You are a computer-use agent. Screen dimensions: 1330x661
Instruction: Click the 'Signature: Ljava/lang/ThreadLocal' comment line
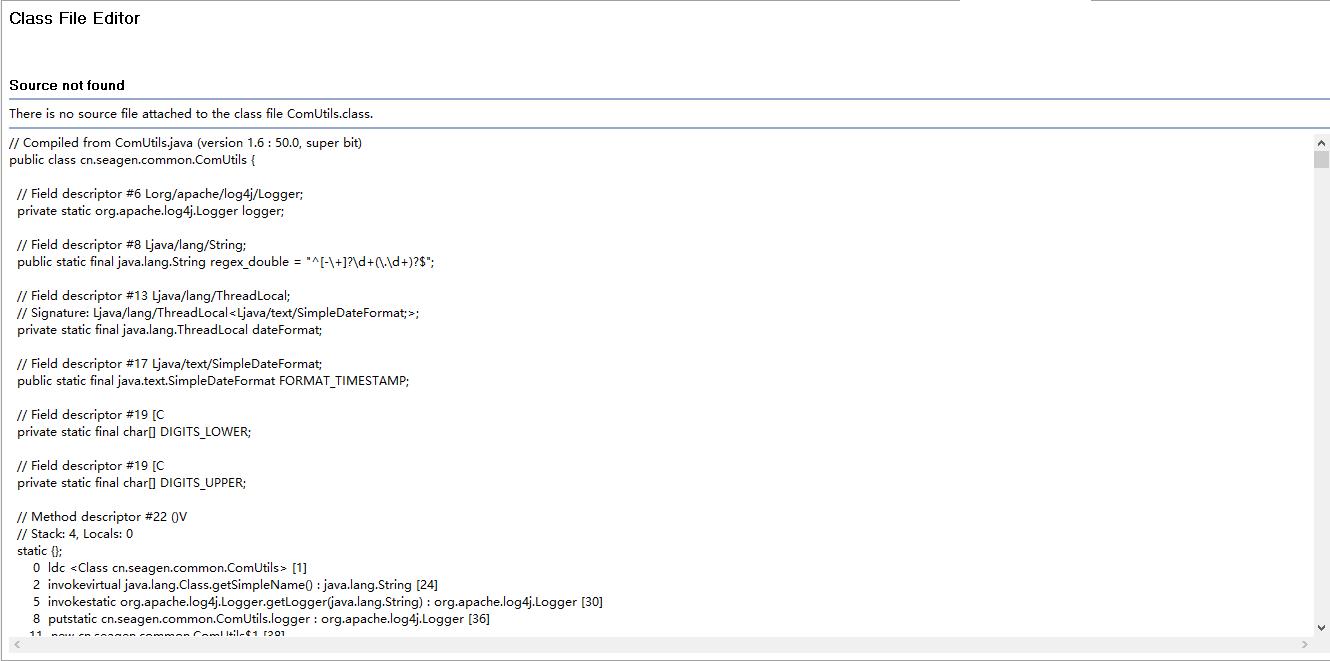218,313
